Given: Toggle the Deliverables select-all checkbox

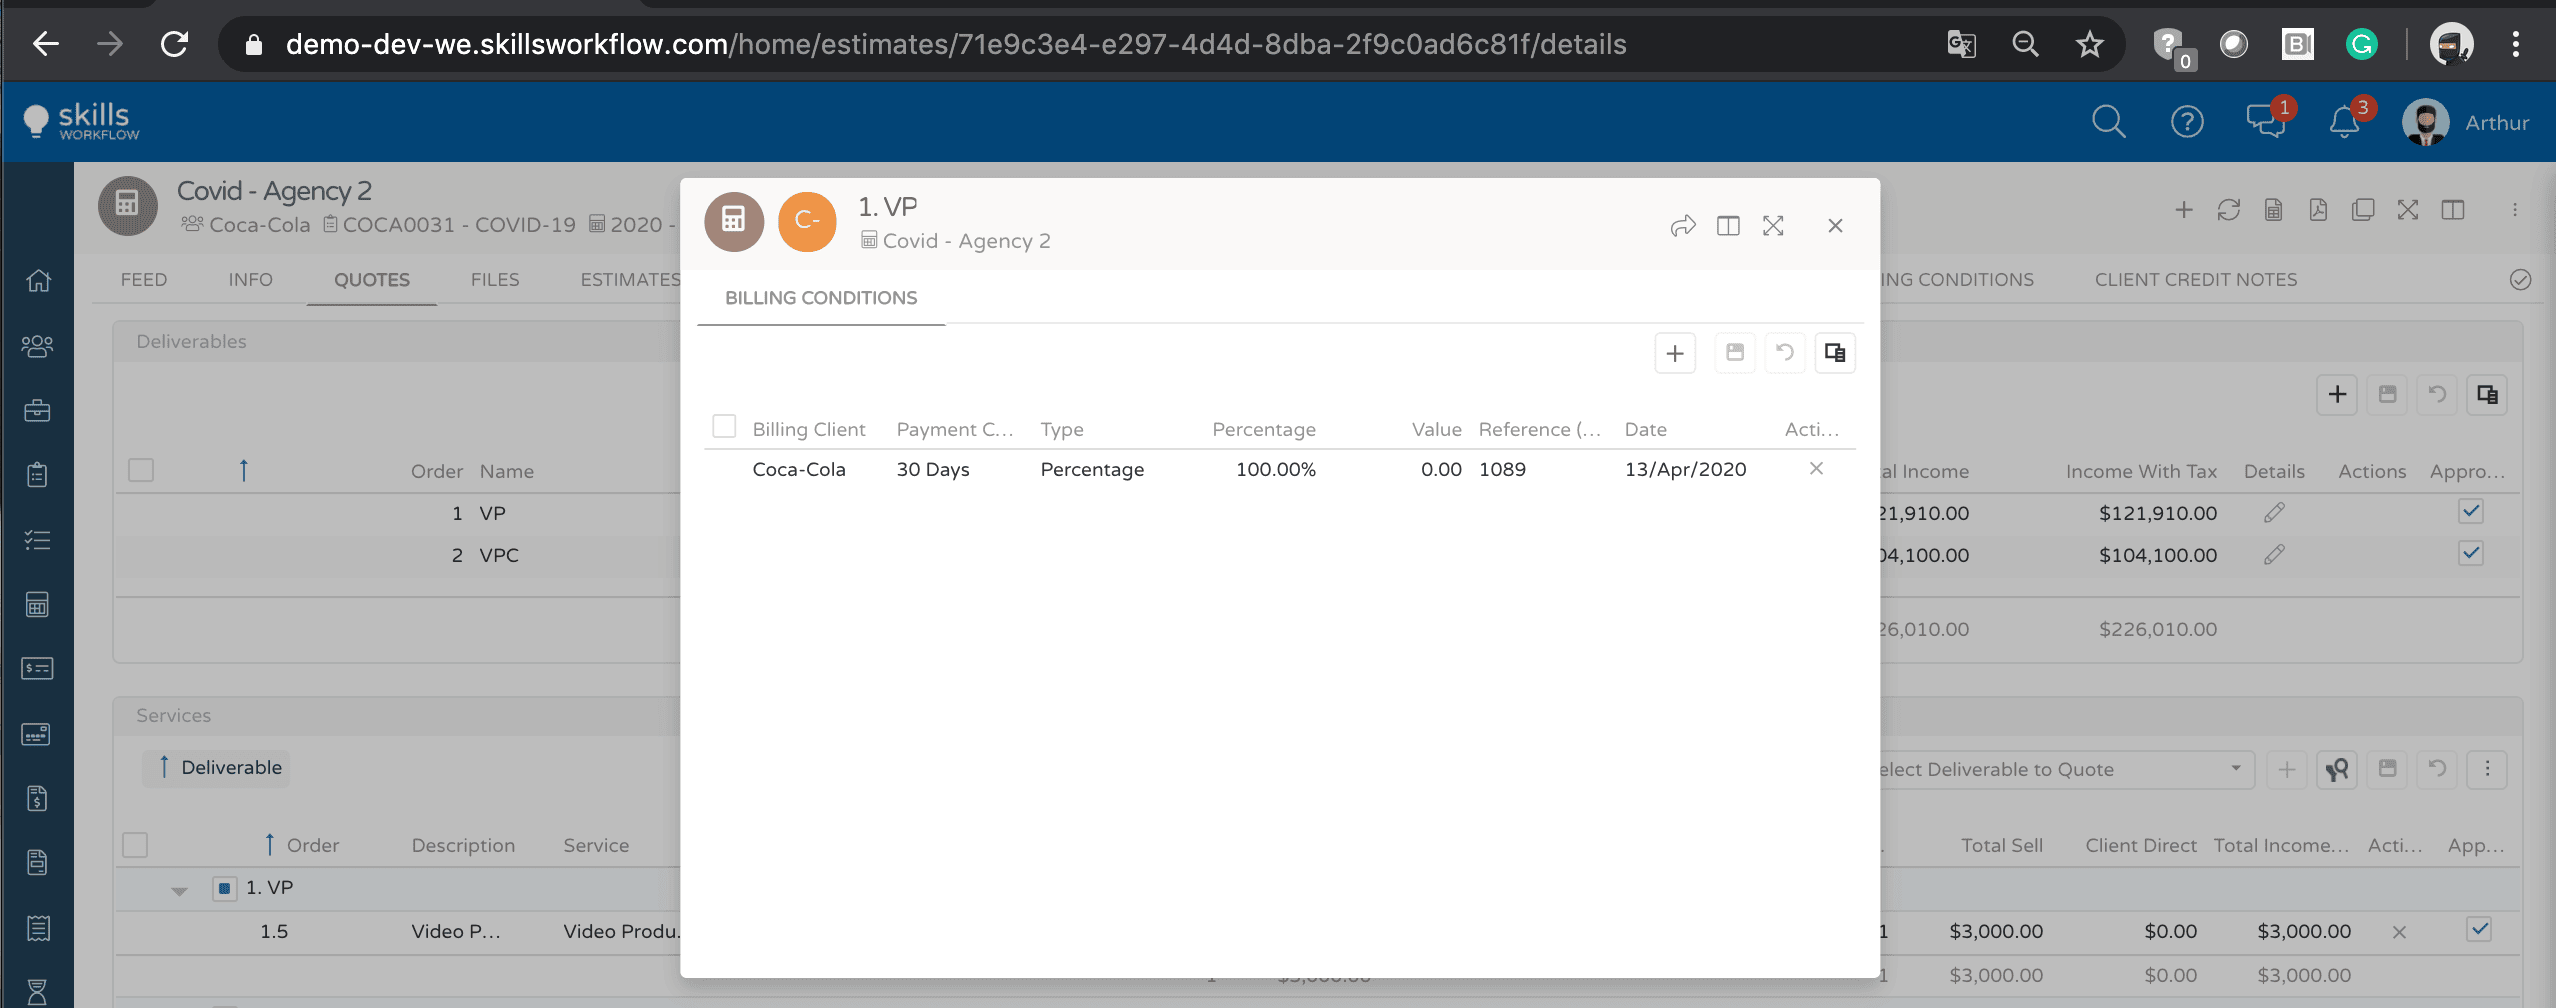Looking at the screenshot, I should [x=141, y=470].
